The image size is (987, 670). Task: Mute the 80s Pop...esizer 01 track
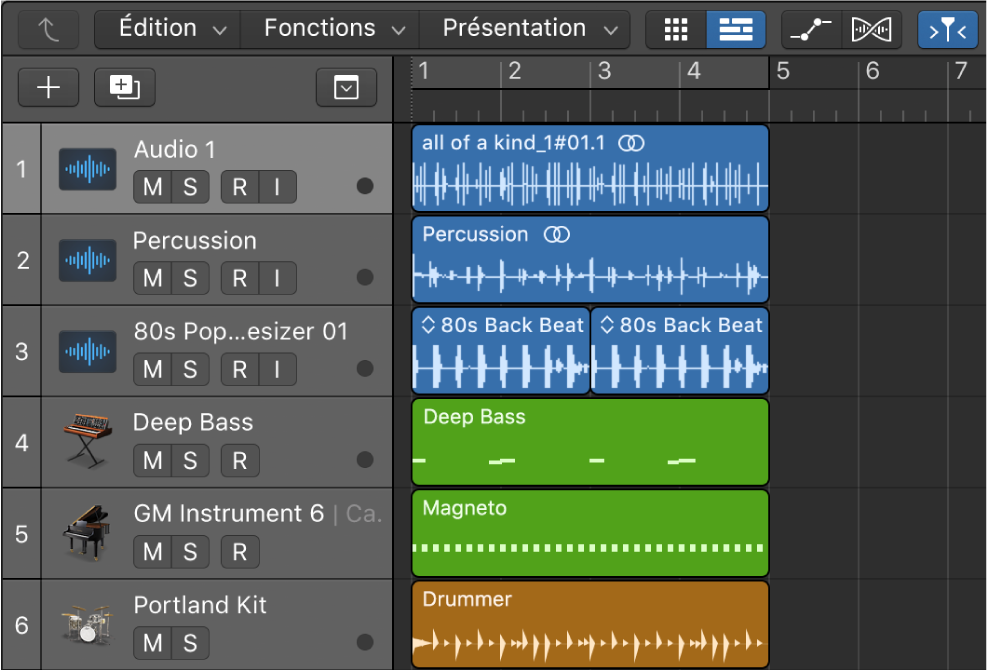(152, 370)
